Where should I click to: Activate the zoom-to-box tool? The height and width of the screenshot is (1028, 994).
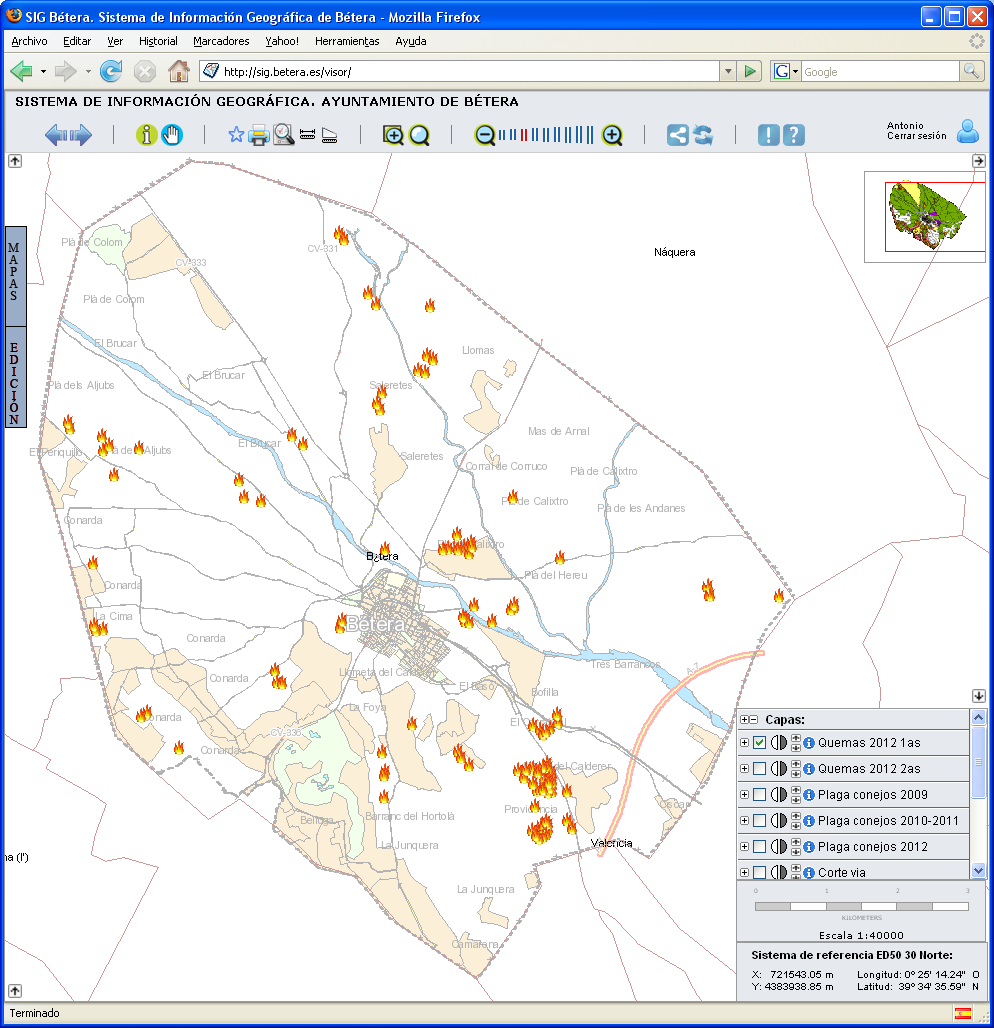point(393,135)
